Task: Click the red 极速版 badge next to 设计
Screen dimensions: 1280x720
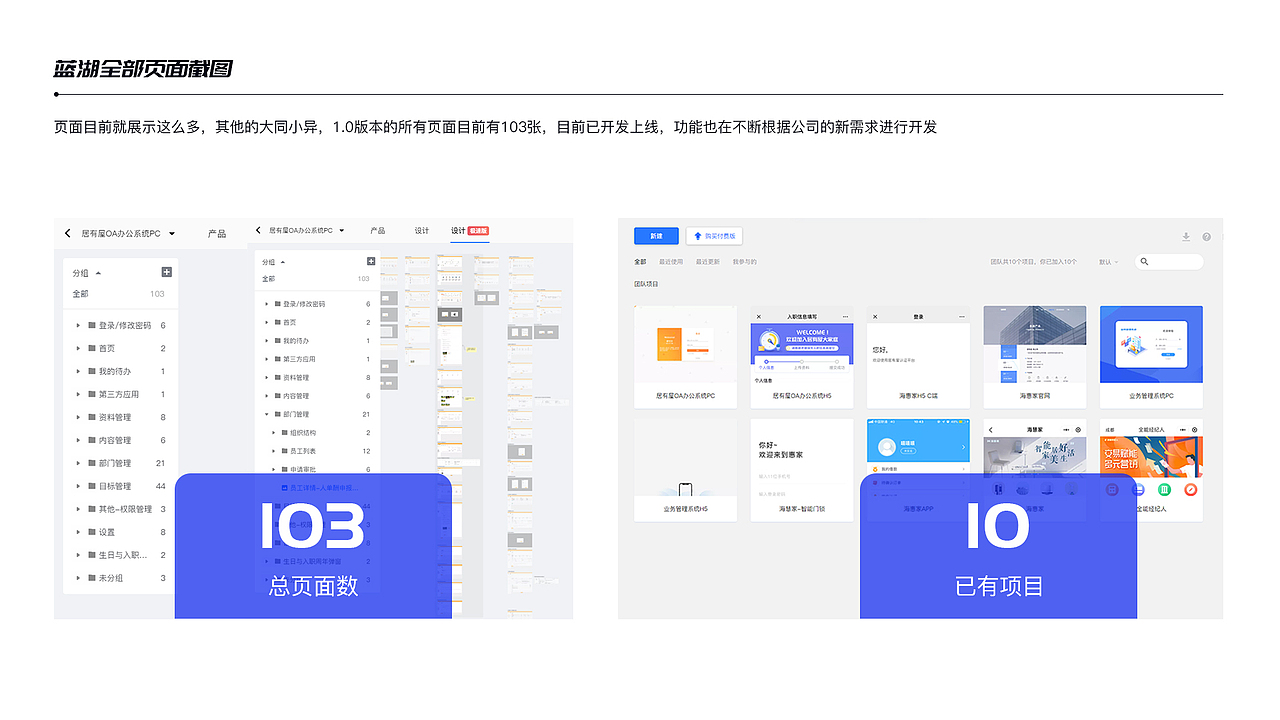Action: point(480,230)
